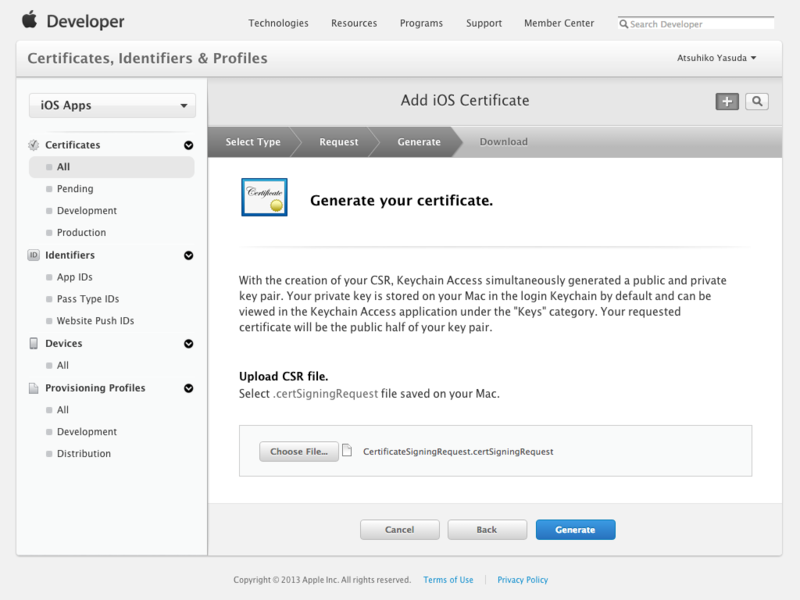This screenshot has width=800, height=600.
Task: Click the Identifiers section heading
Action: point(70,255)
